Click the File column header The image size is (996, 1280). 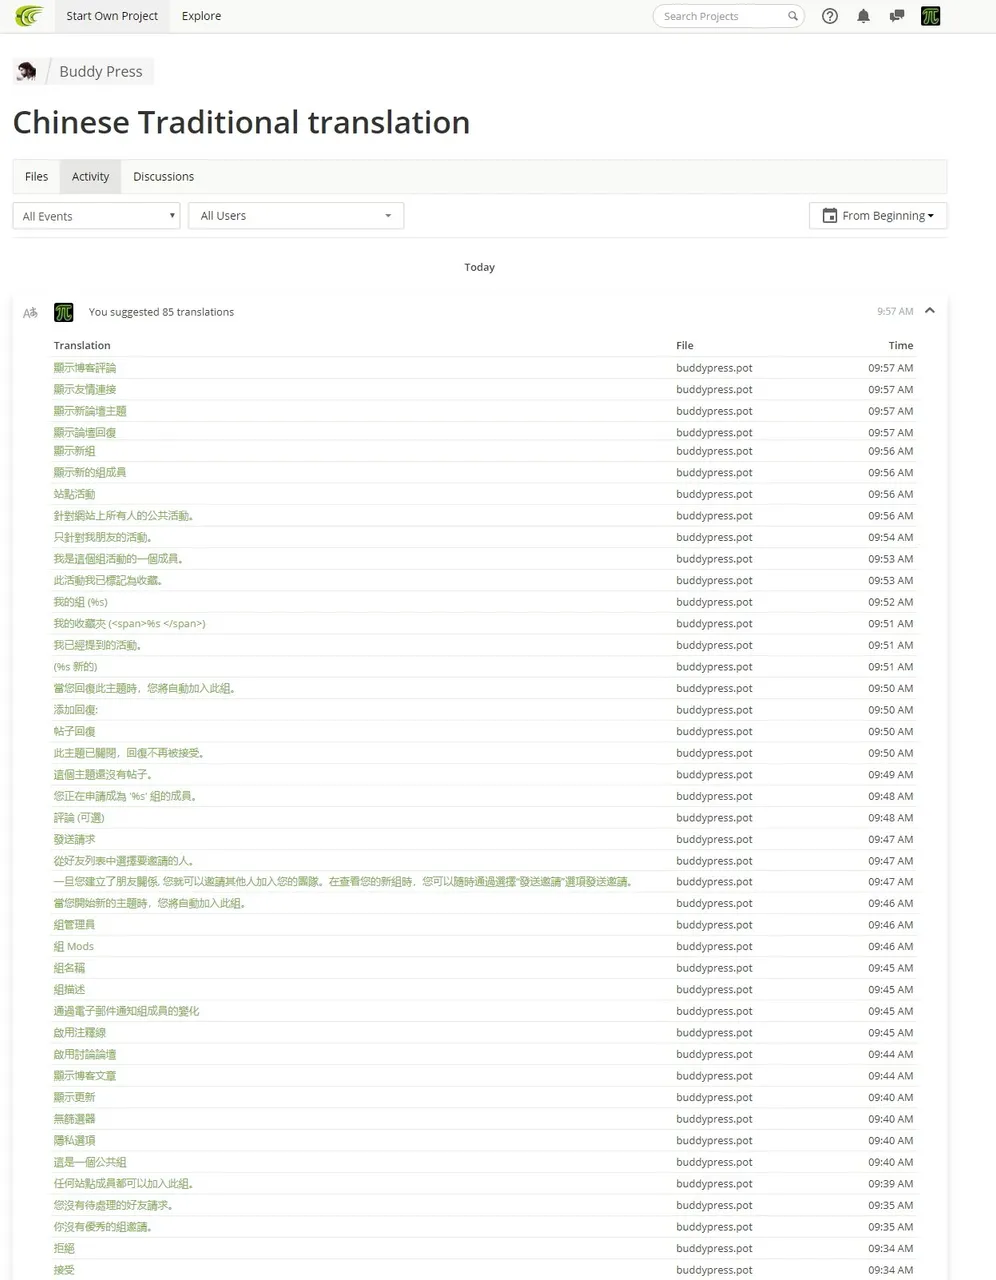coord(684,345)
